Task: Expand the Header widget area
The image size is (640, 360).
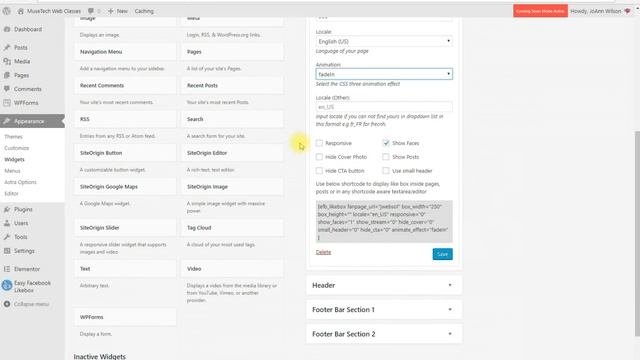Action: 384,285
